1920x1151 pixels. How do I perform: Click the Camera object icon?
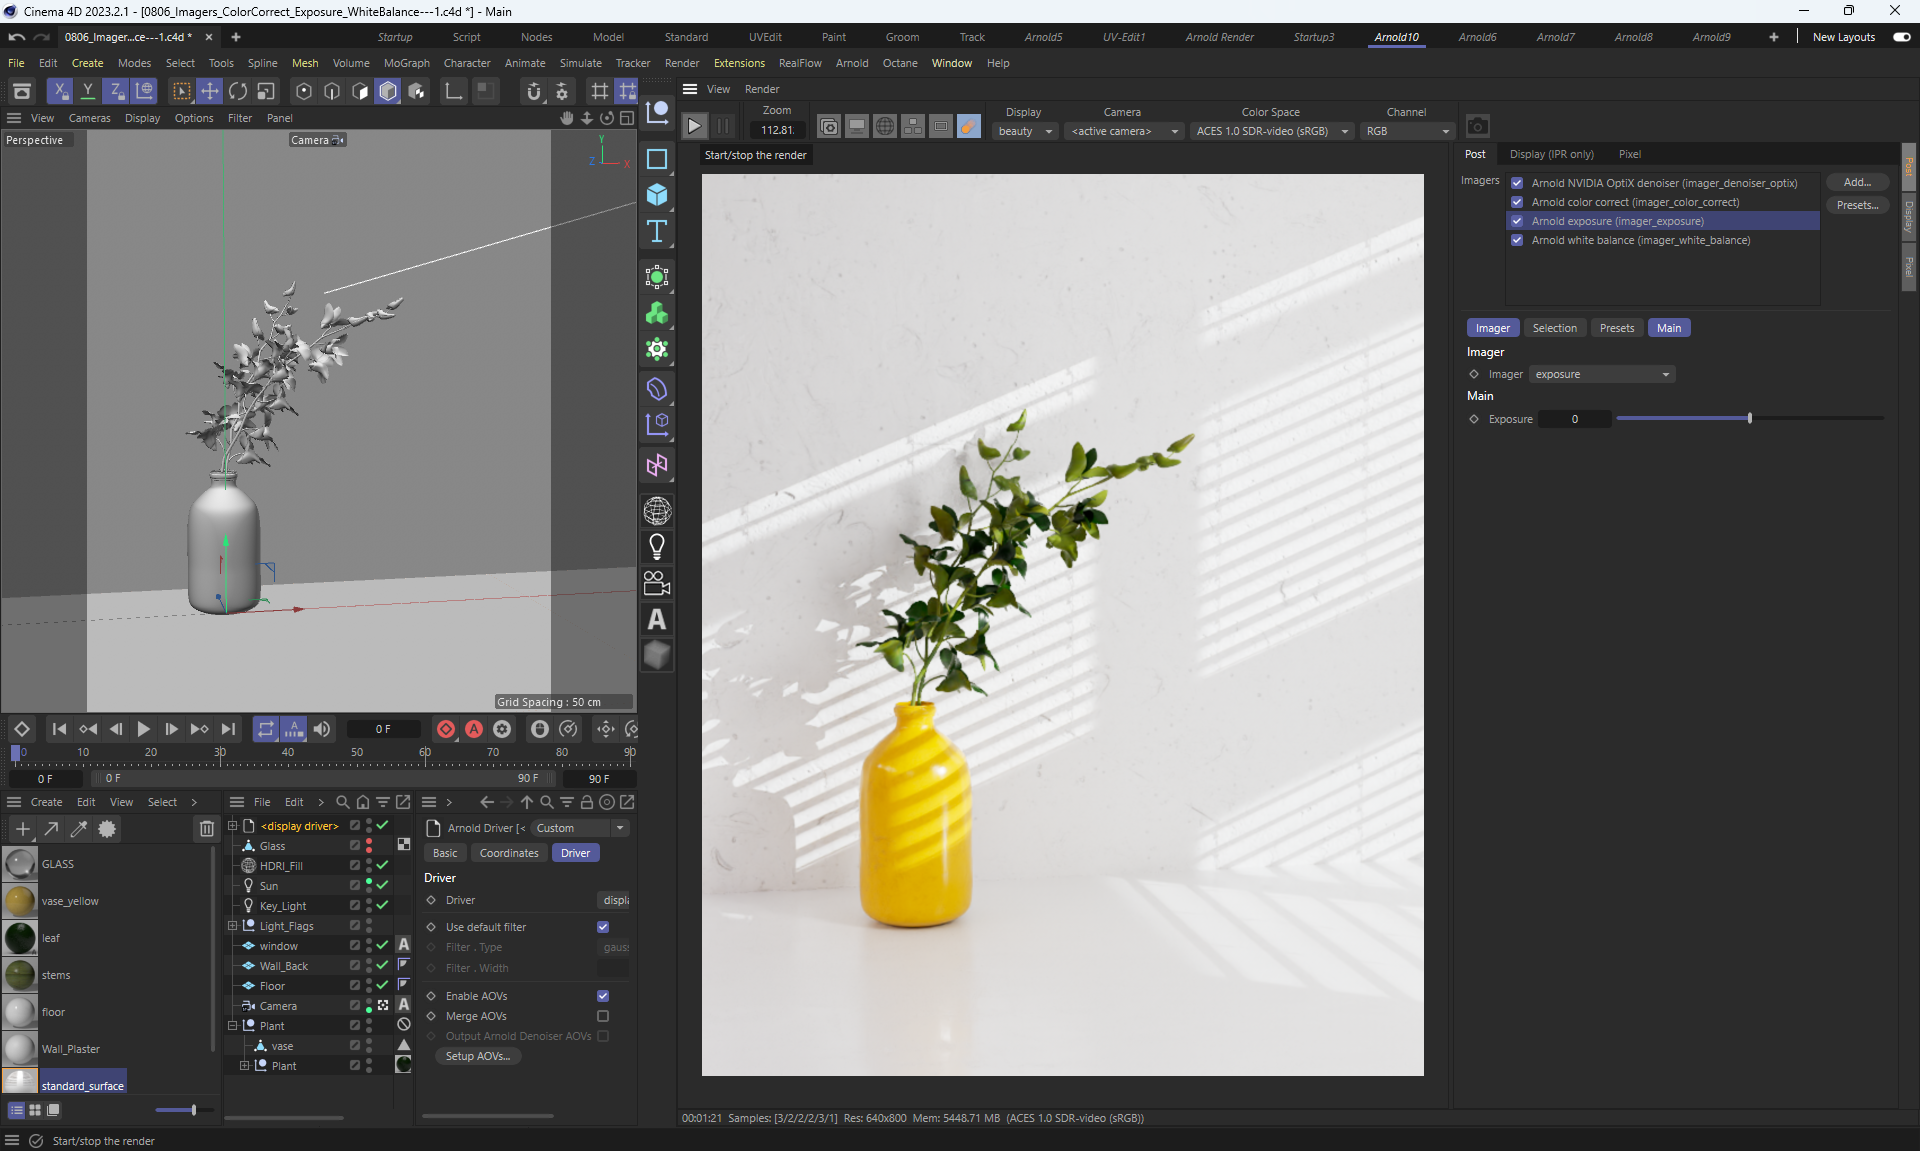(x=657, y=582)
